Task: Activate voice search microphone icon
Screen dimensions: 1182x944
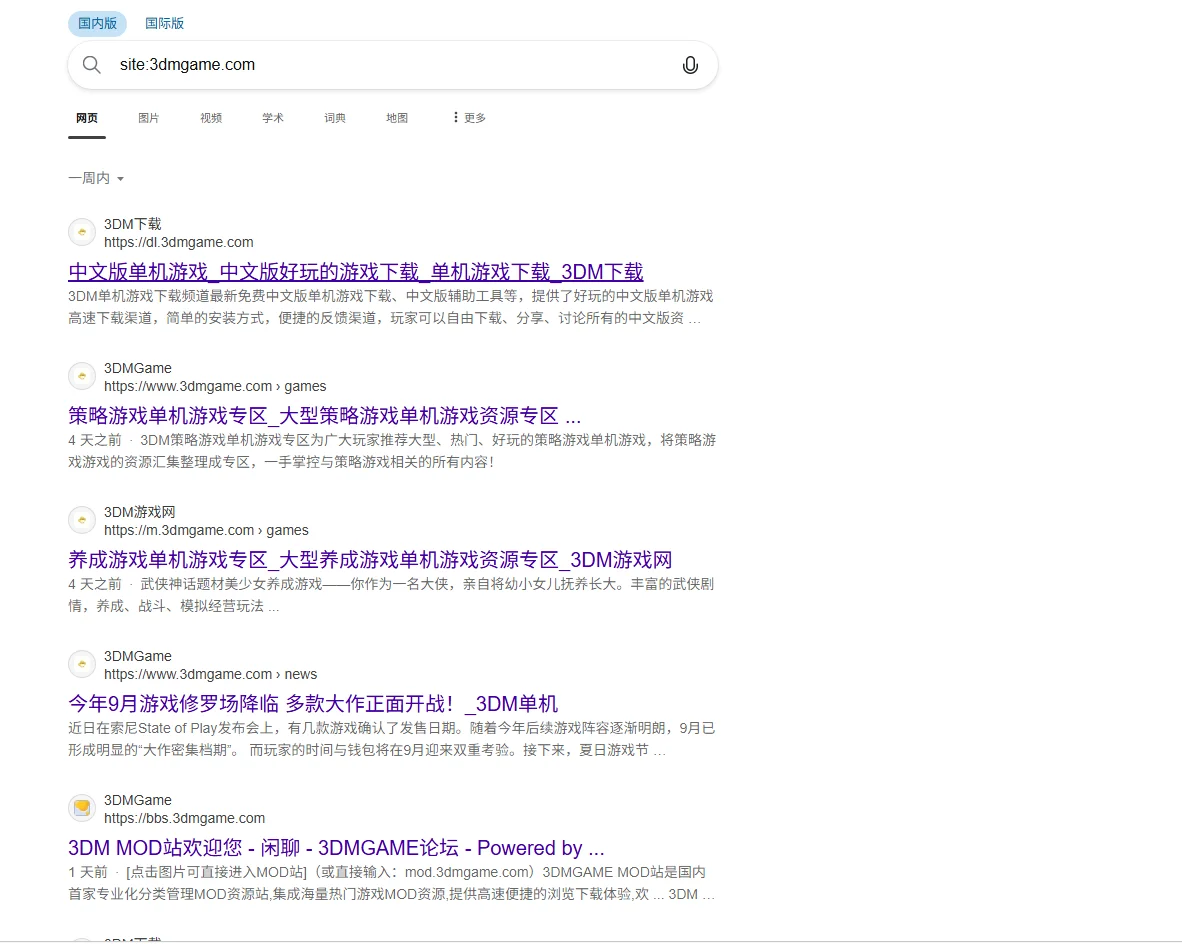Action: 690,65
